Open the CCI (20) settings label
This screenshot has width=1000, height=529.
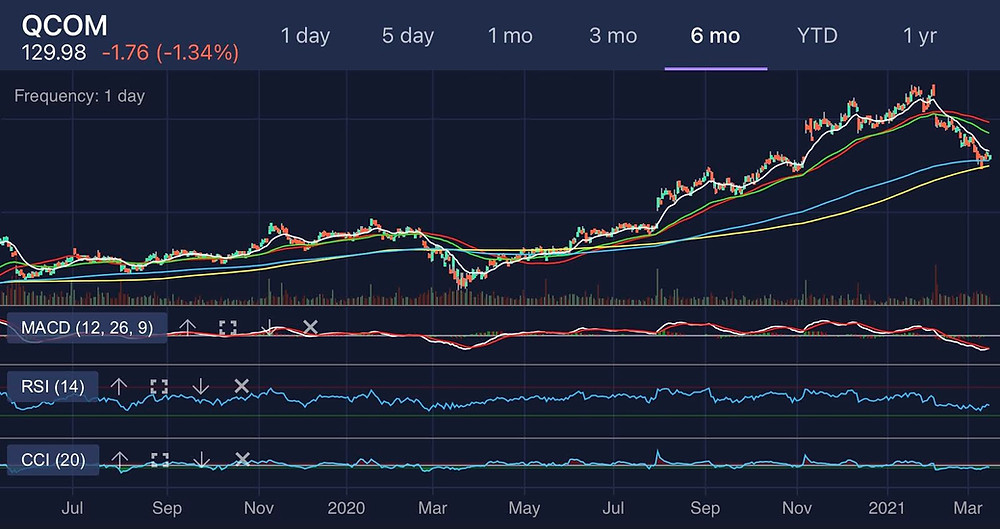pos(53,459)
